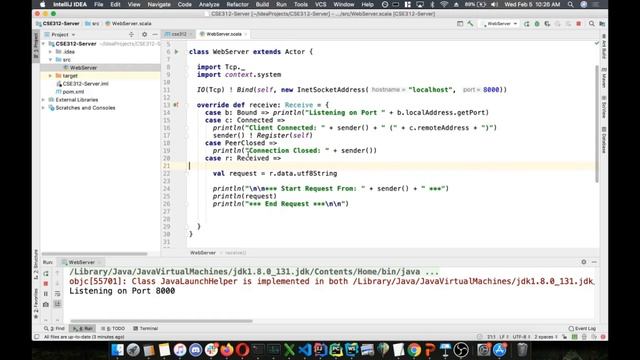640x360 pixels.
Task: Click the Project panel horizontal scrollbar
Action: tap(94, 254)
